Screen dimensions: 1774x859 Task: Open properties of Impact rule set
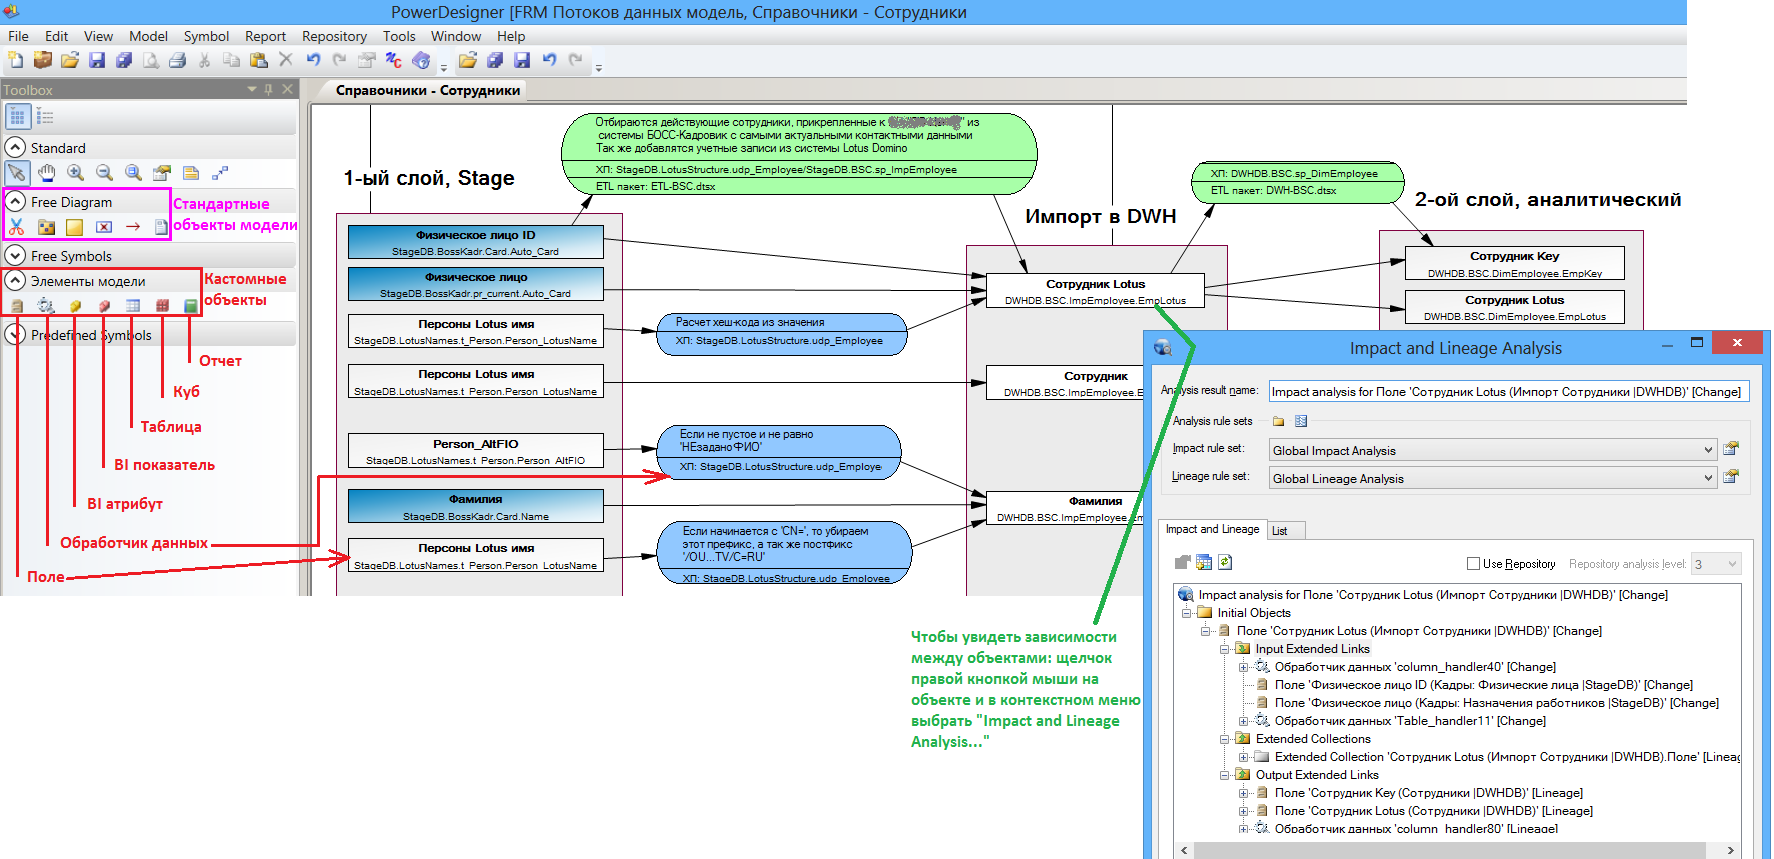tap(1731, 448)
